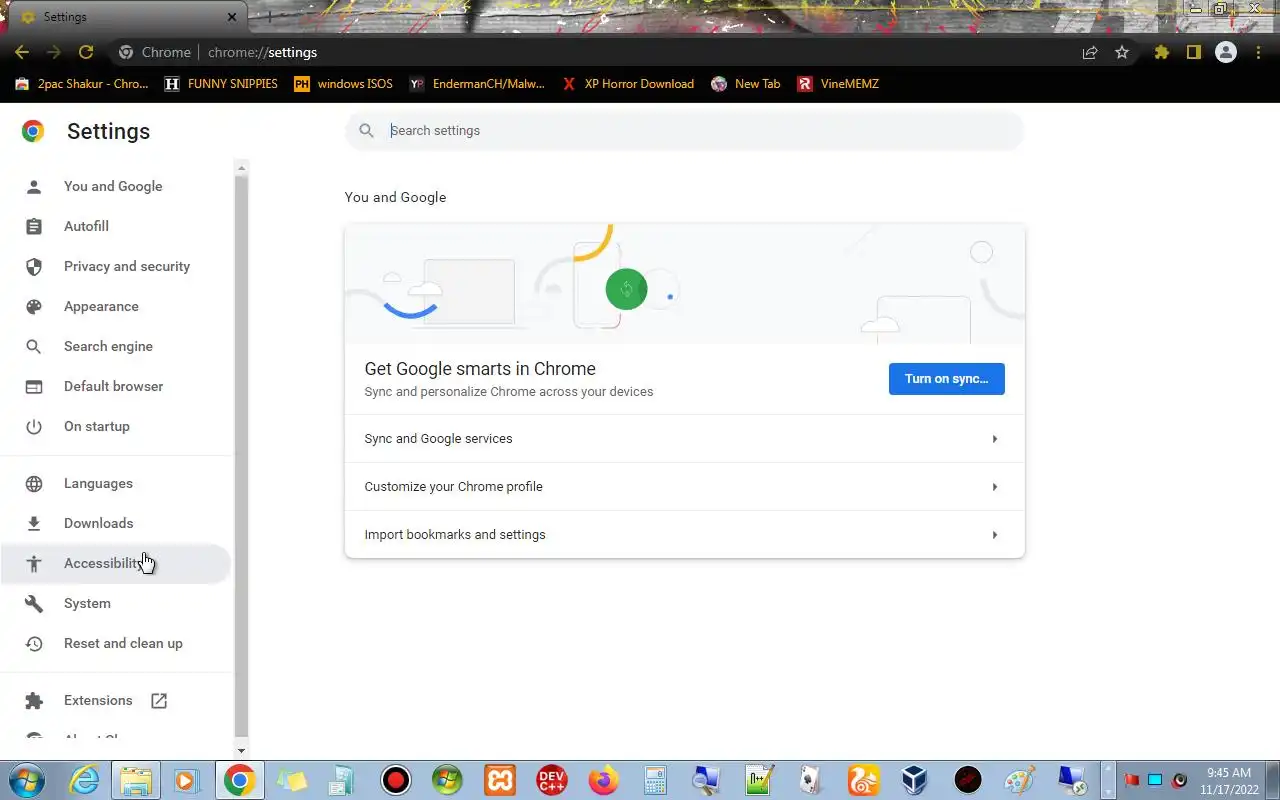
Task: Open Windows Start menu orb
Action: [x=25, y=780]
